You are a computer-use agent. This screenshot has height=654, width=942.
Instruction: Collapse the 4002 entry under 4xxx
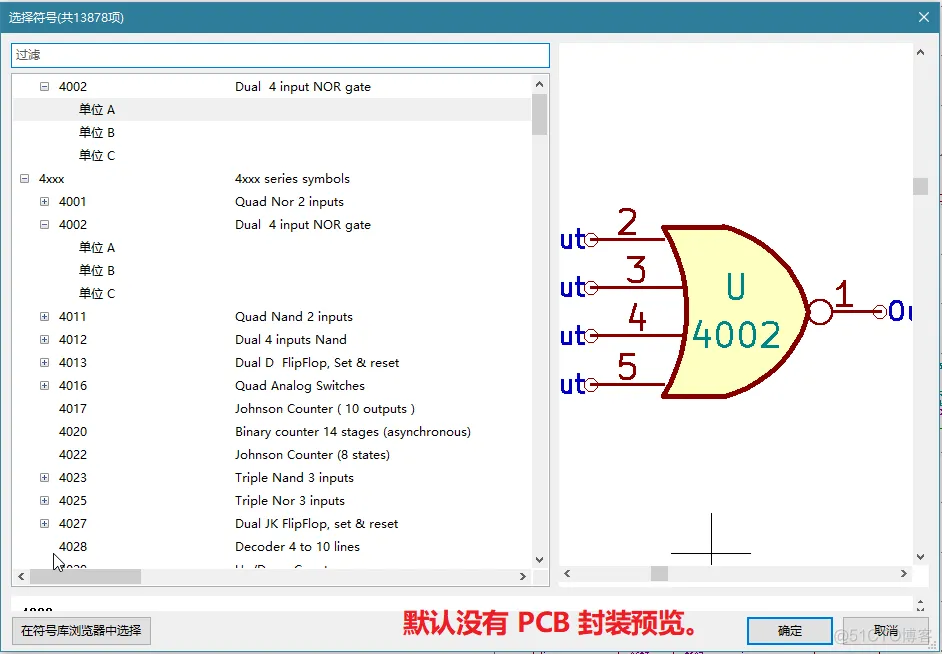pyautogui.click(x=44, y=225)
